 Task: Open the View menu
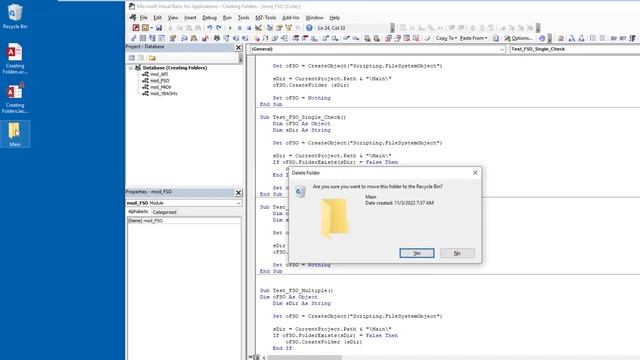click(x=173, y=18)
